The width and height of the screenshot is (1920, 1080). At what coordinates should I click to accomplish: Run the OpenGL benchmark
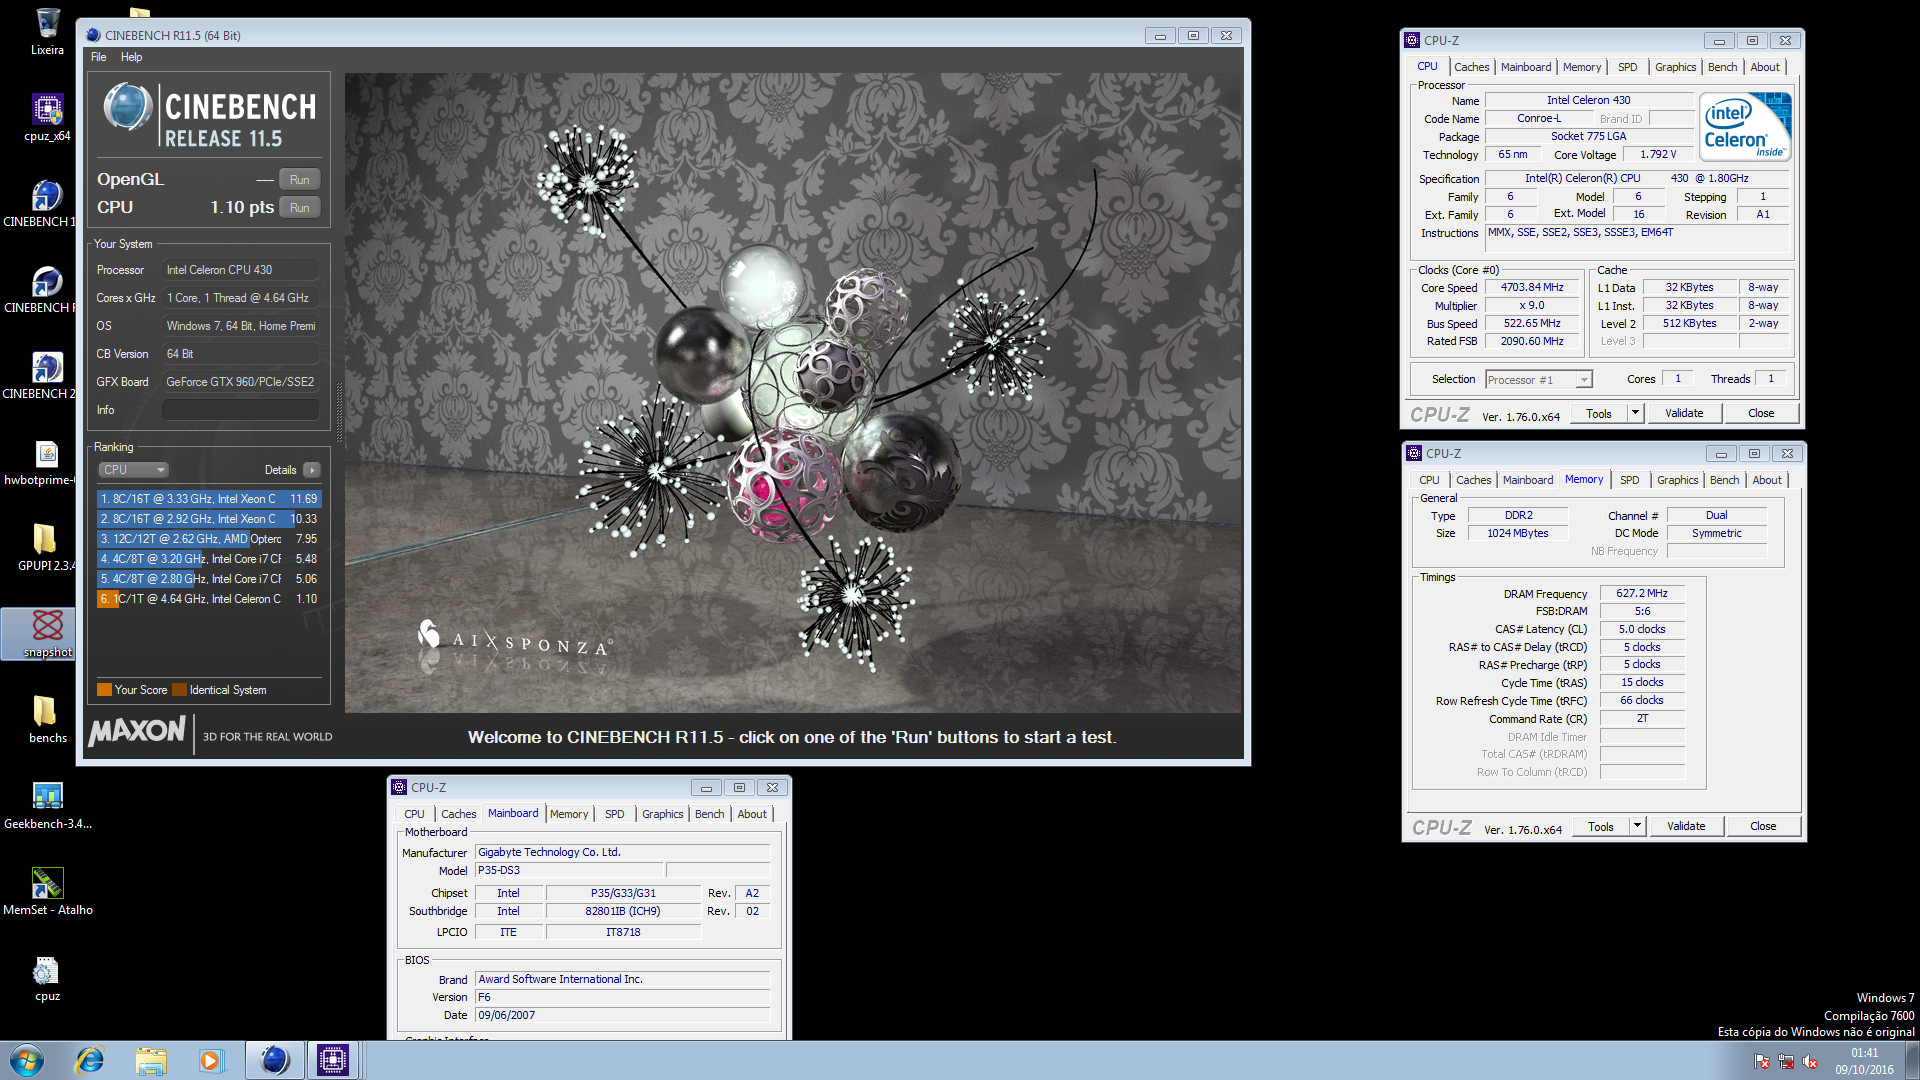(299, 180)
